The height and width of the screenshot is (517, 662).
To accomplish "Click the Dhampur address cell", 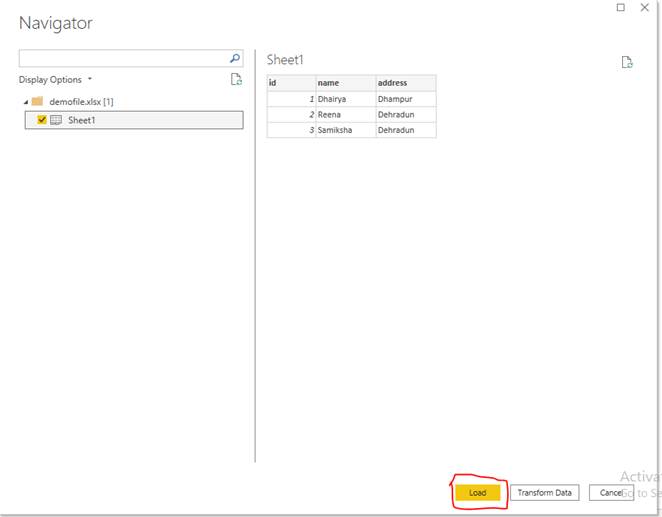I will pyautogui.click(x=406, y=99).
